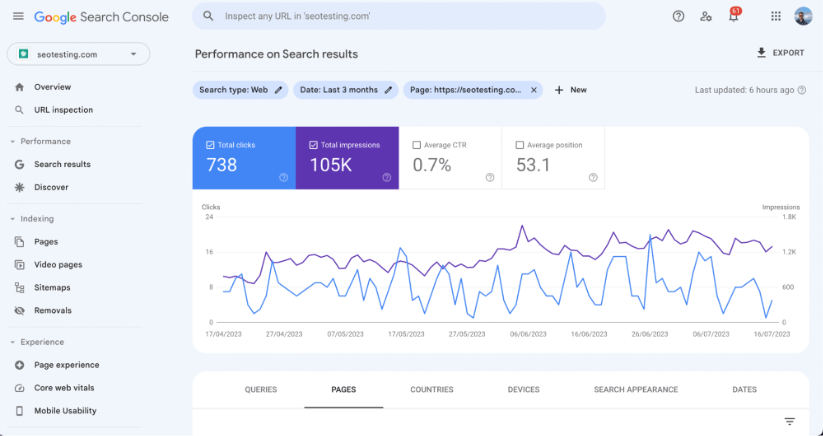Screen dimensions: 823x436
Task: Focus the Inspect any URL field
Action: point(399,16)
